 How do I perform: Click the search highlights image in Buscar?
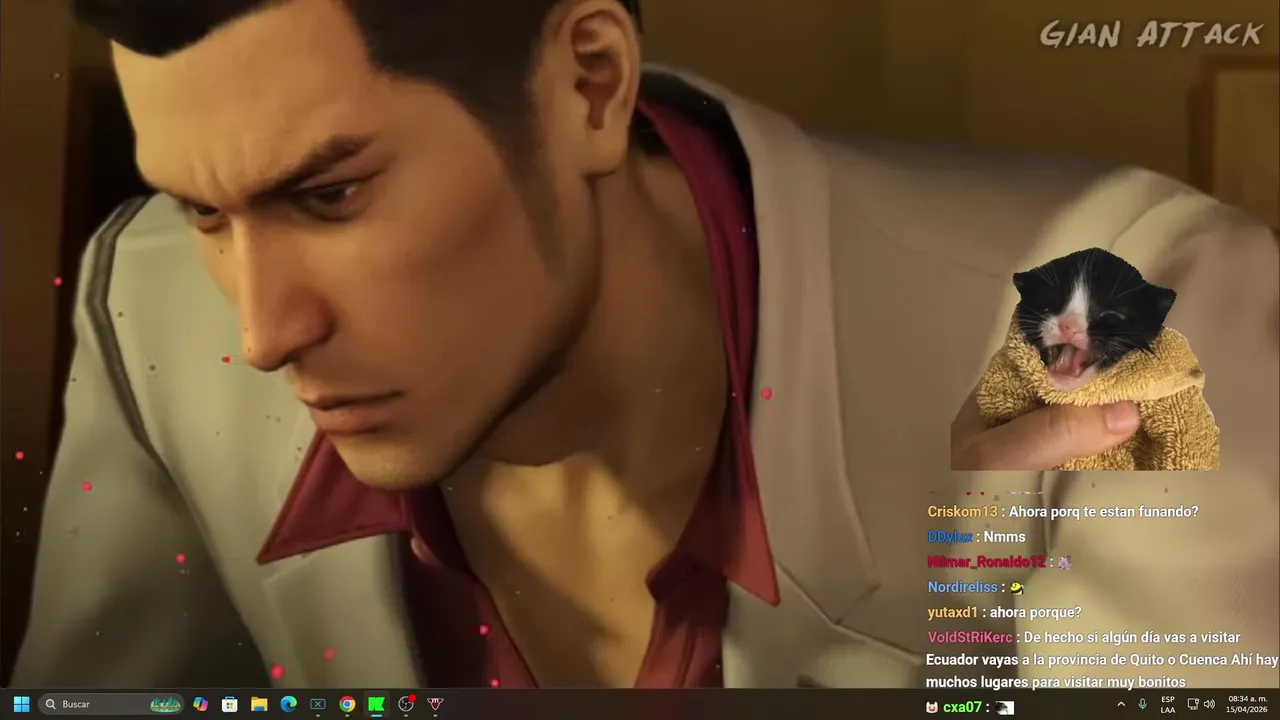(x=165, y=704)
